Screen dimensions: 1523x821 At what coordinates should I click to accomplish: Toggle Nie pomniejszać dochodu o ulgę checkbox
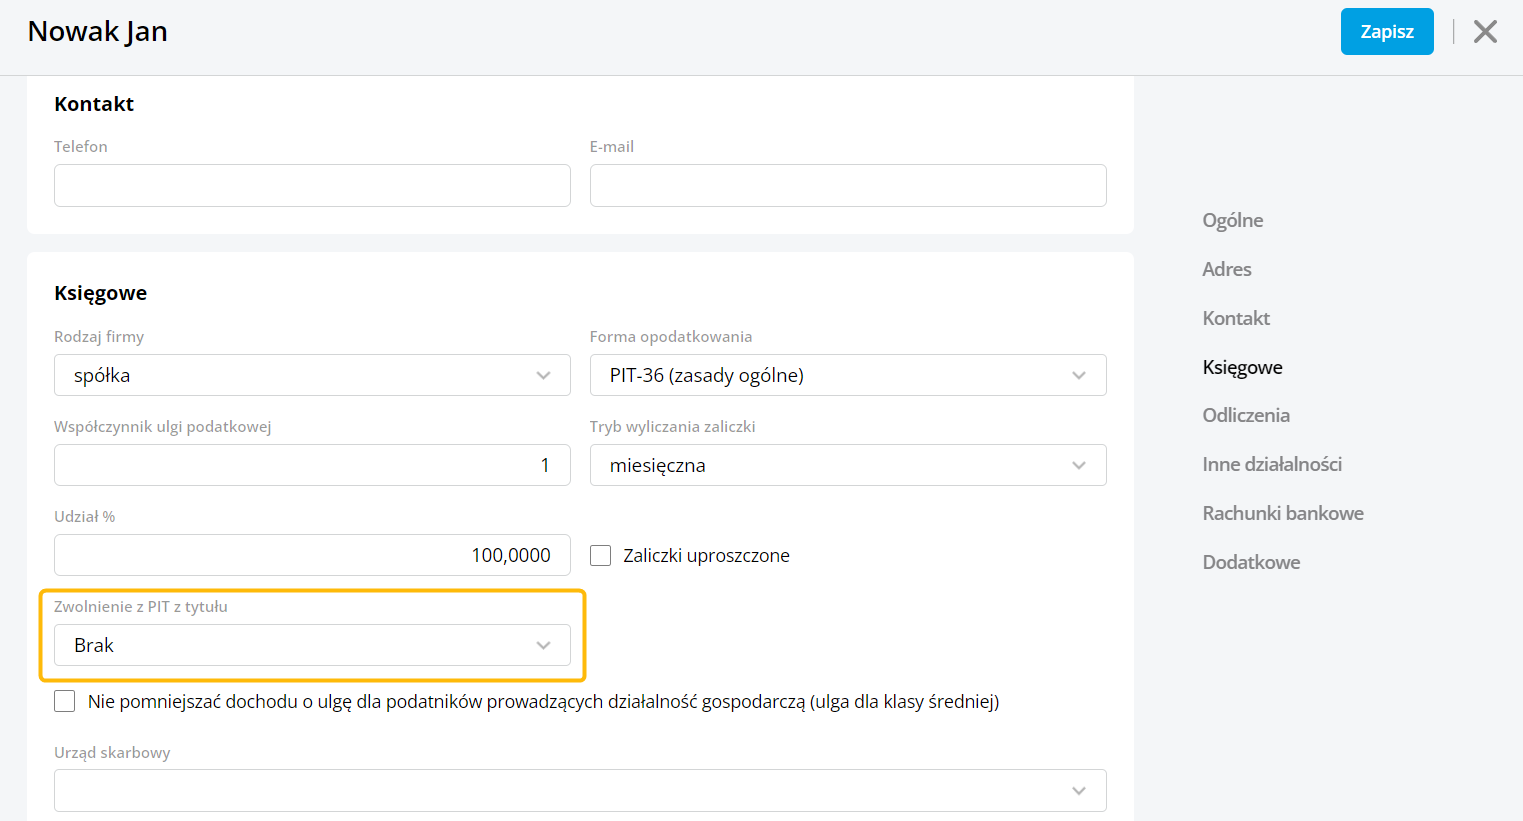click(65, 701)
